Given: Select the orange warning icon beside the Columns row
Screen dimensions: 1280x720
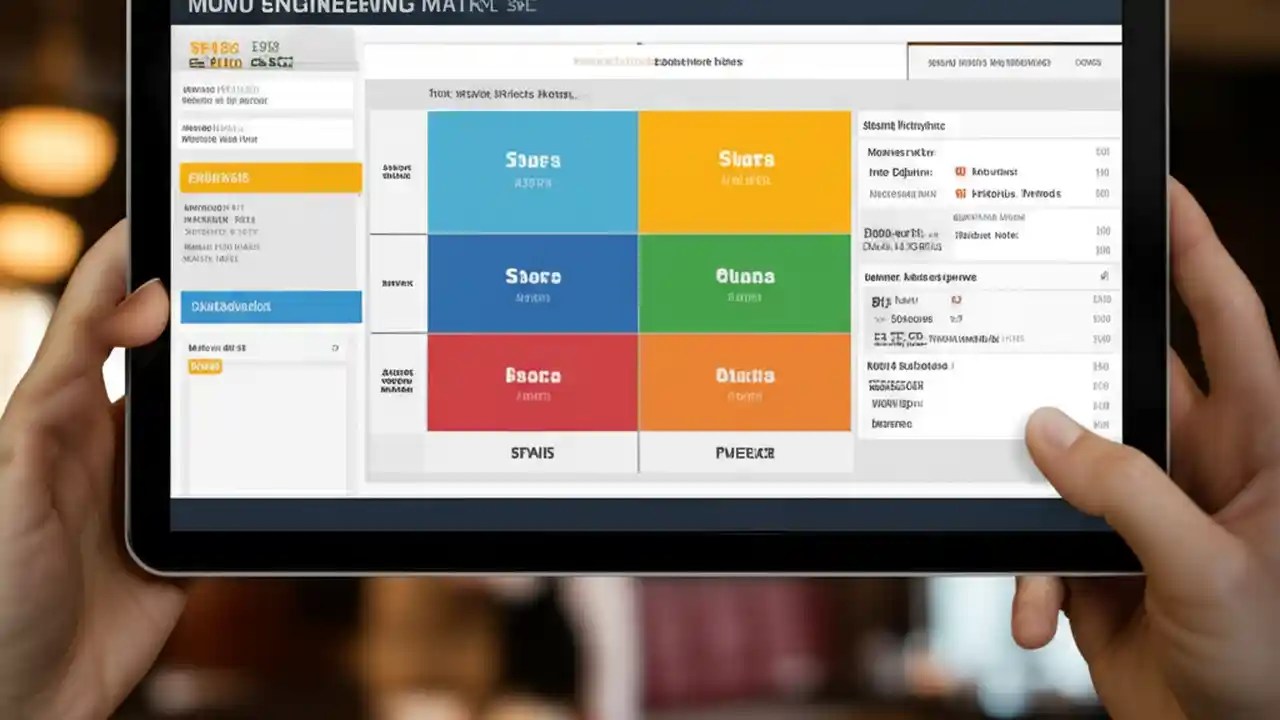Looking at the screenshot, I should (960, 171).
